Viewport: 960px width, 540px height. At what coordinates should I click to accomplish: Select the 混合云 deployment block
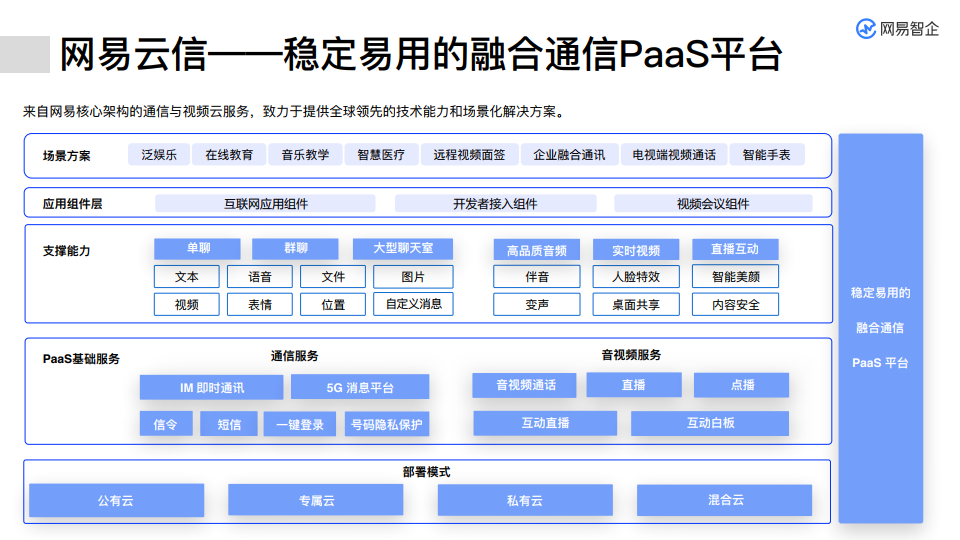725,500
